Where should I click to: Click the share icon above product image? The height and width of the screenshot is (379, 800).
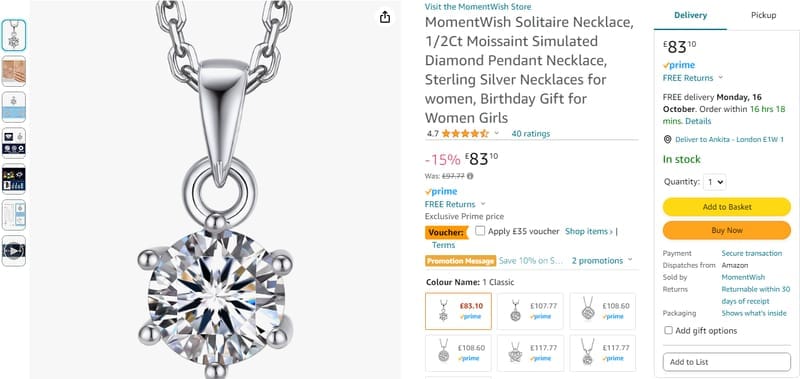pyautogui.click(x=385, y=17)
